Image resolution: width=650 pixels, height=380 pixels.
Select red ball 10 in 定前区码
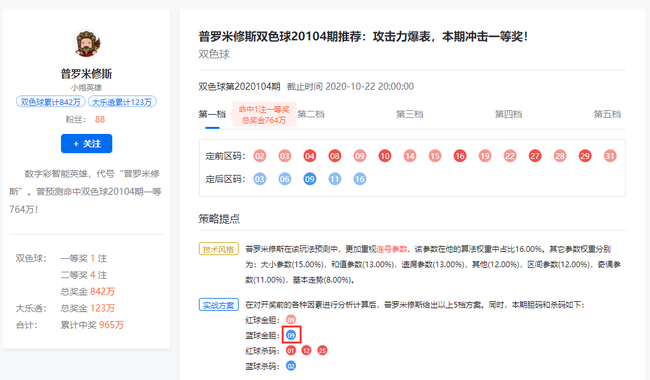coord(385,156)
